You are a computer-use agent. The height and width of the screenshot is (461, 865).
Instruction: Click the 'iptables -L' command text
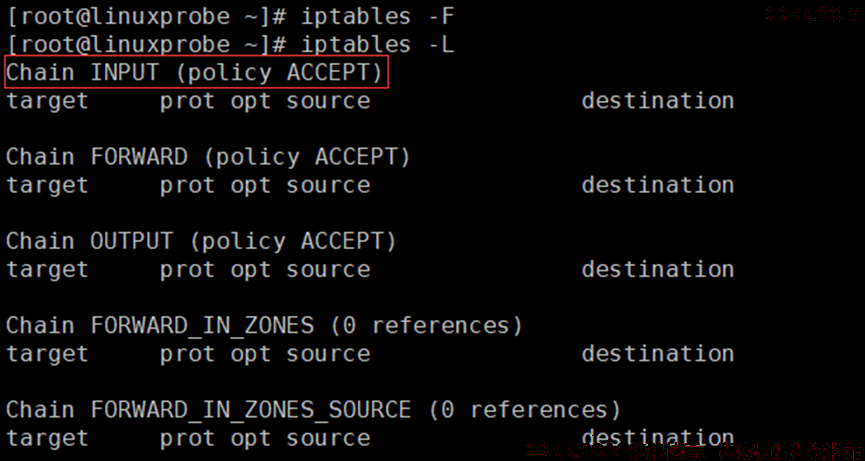(377, 45)
